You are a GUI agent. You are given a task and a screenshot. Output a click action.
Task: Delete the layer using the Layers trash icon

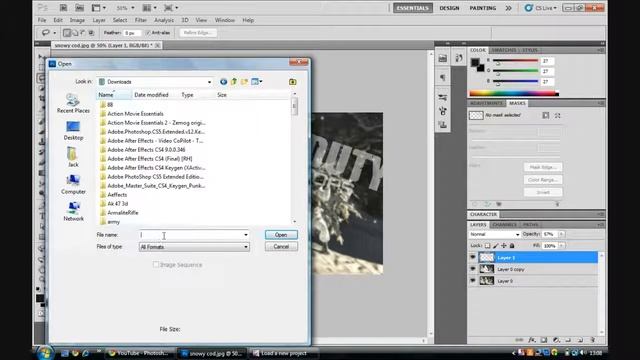592,340
